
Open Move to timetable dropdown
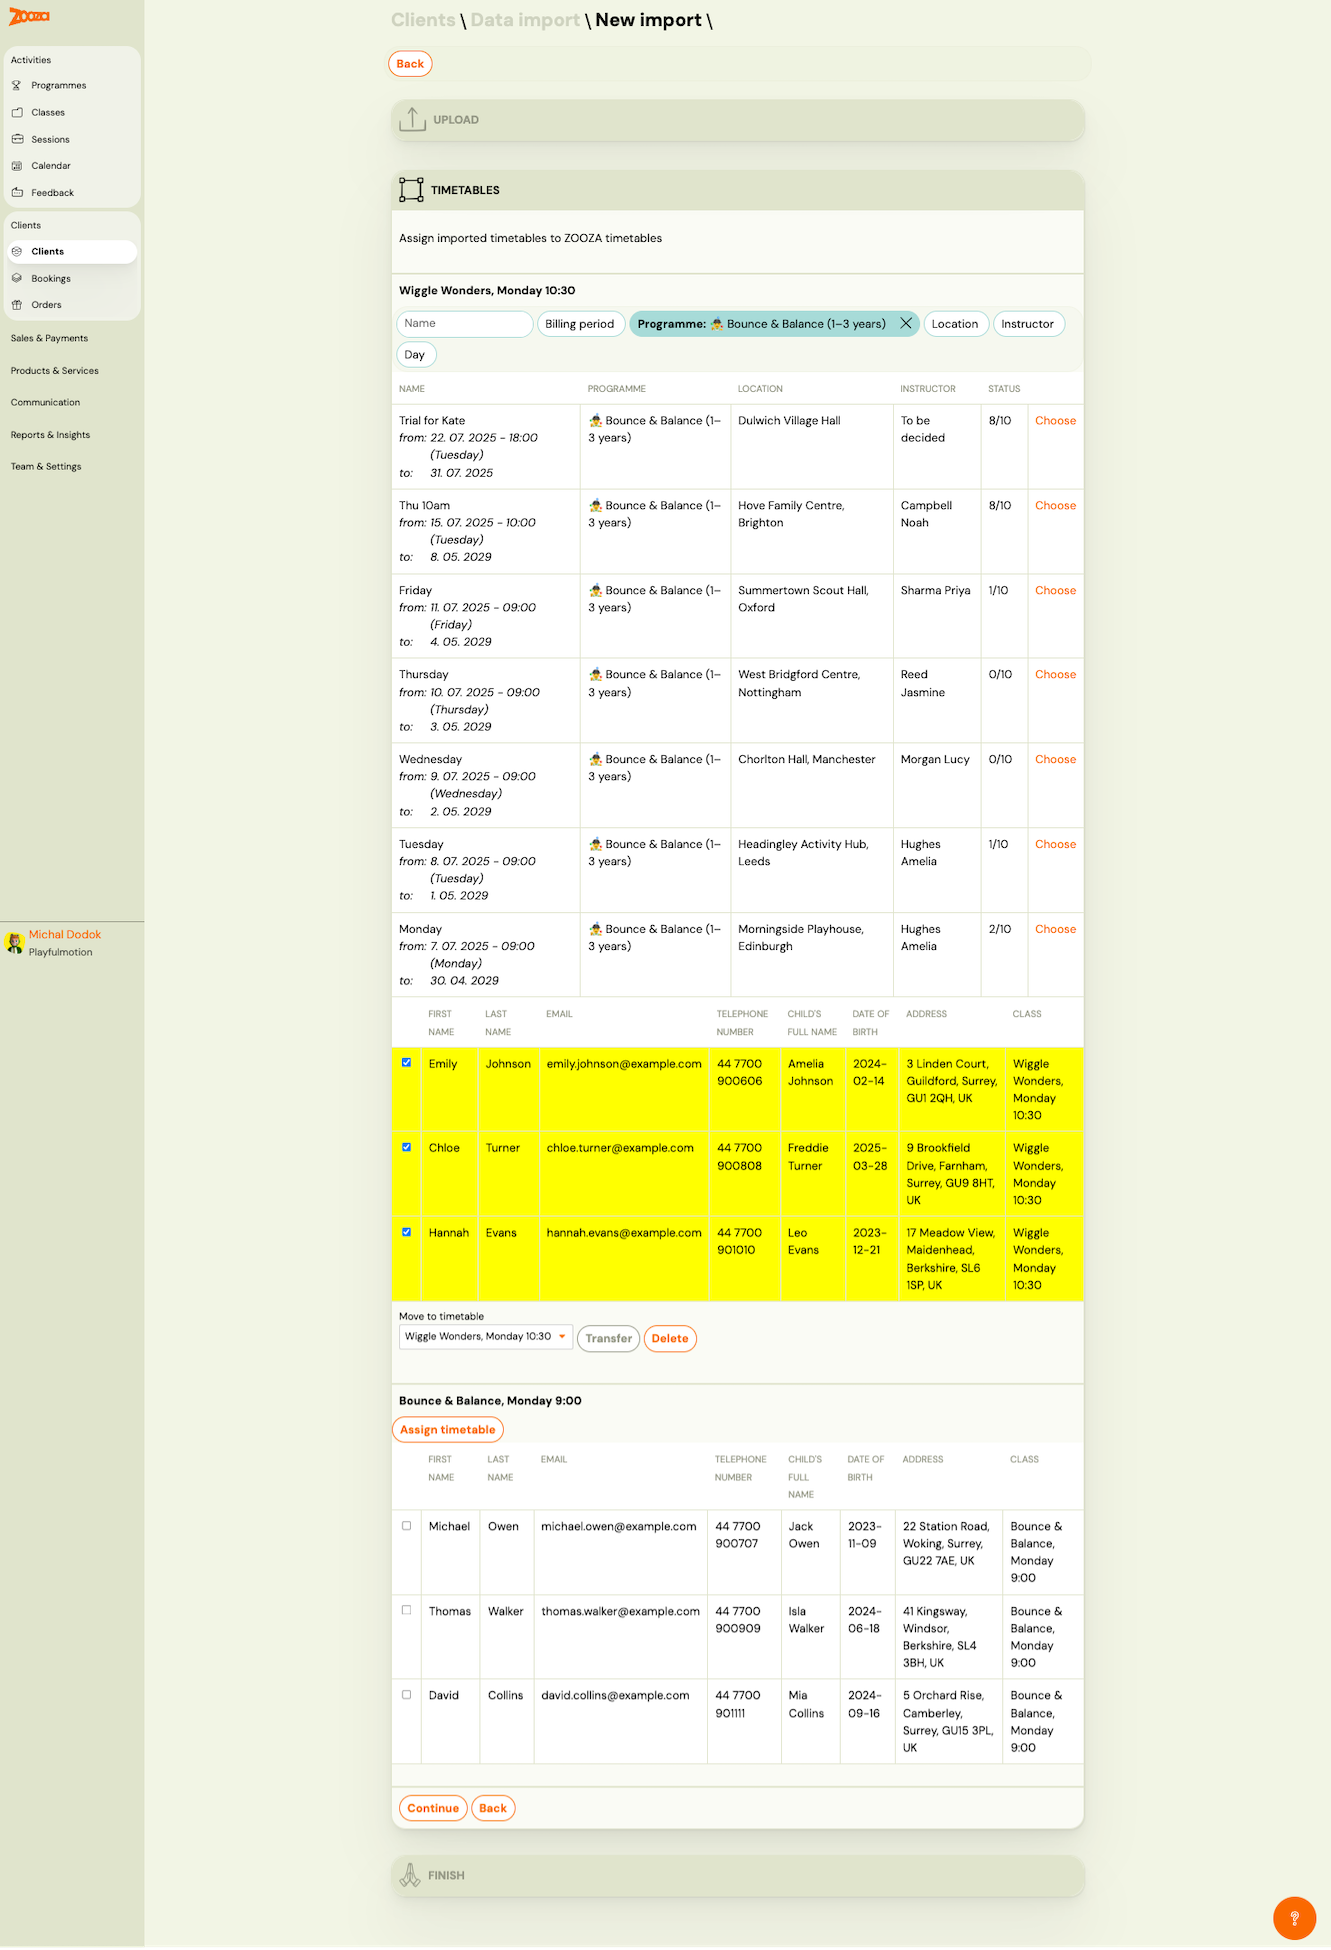[x=486, y=1337]
